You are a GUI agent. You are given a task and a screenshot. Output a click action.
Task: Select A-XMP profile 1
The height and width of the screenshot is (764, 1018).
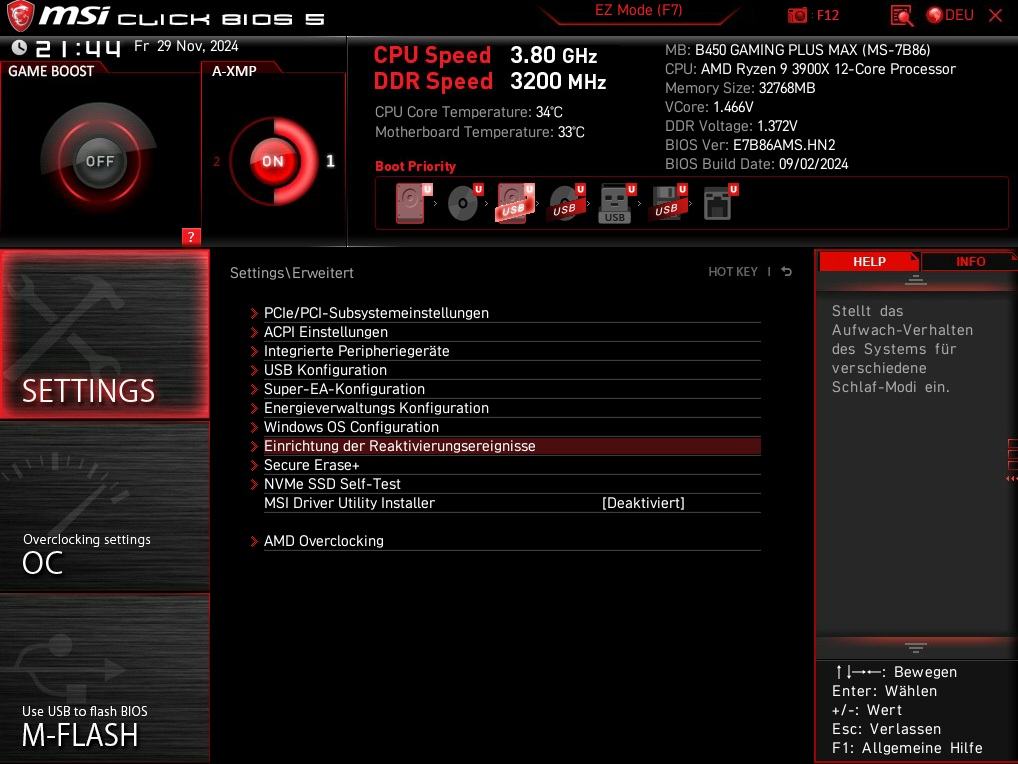pyautogui.click(x=330, y=161)
